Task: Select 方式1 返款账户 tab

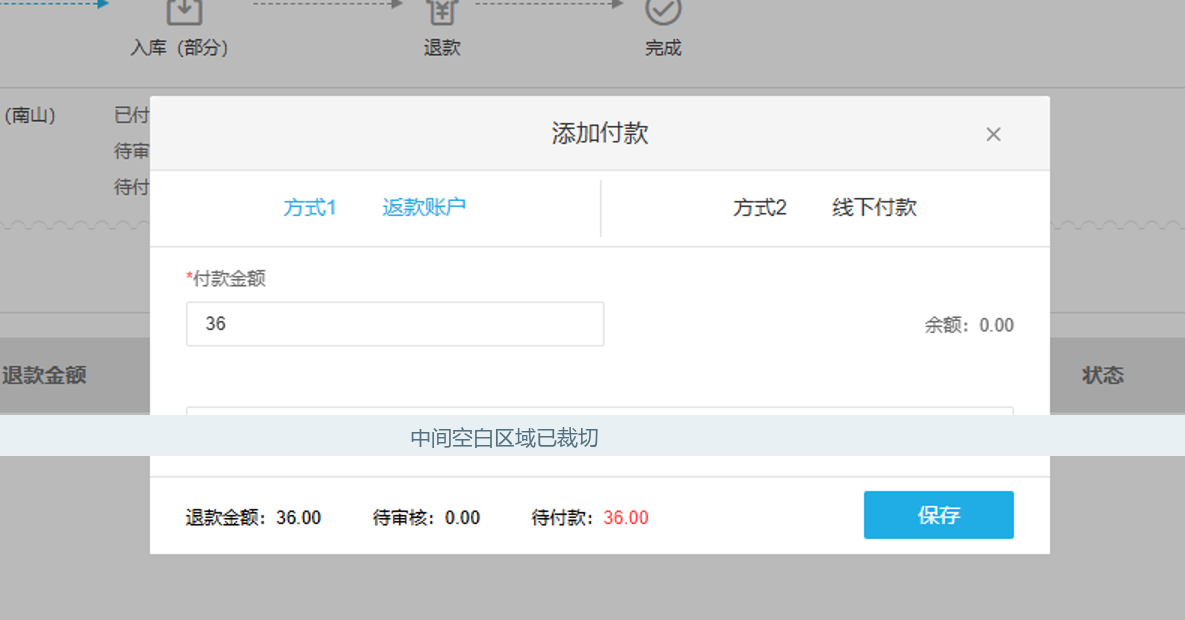Action: point(375,207)
